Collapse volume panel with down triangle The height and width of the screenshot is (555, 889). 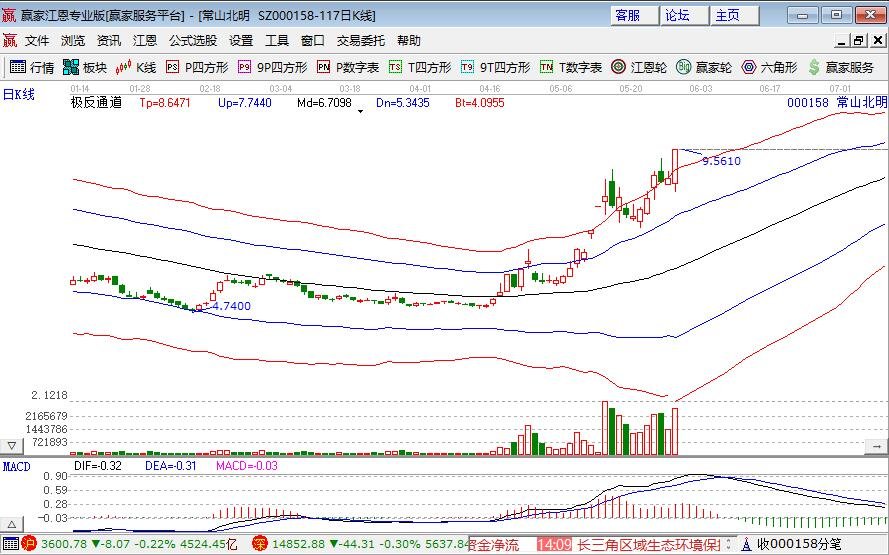pyautogui.click(x=12, y=444)
